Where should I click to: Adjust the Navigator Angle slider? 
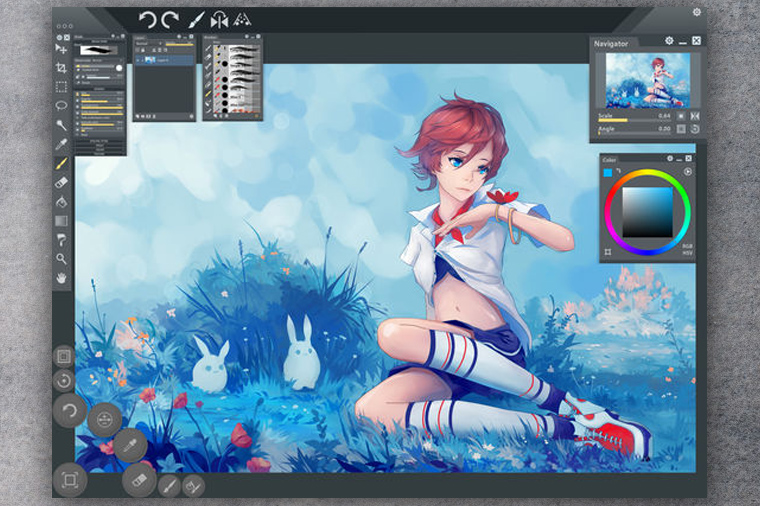[x=634, y=132]
